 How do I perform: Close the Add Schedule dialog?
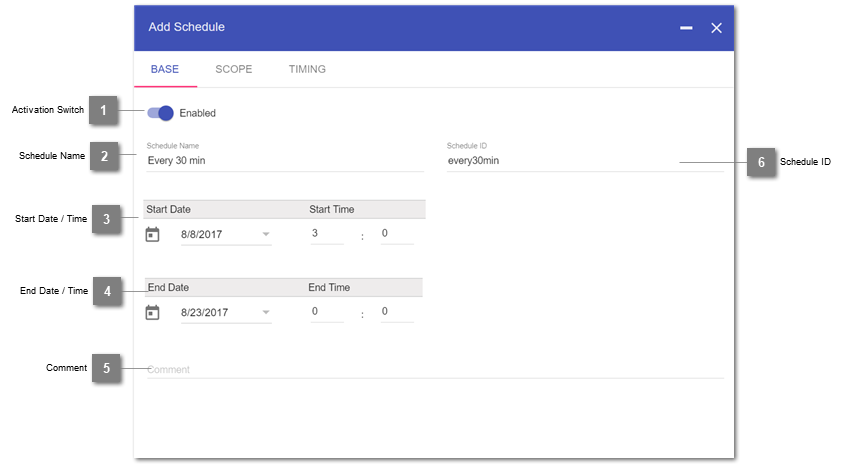point(716,28)
